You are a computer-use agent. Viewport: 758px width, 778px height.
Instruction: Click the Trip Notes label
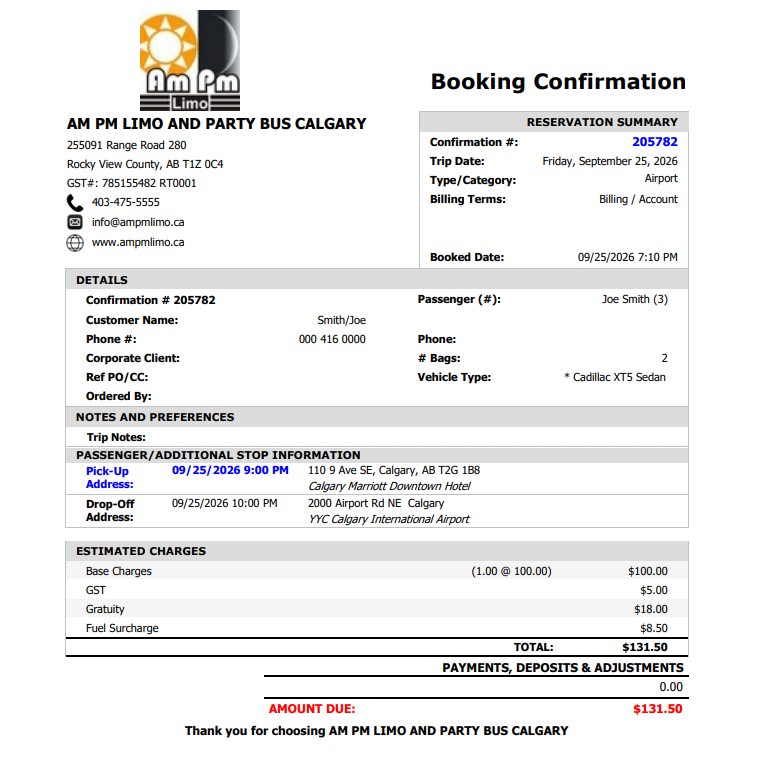(x=116, y=437)
